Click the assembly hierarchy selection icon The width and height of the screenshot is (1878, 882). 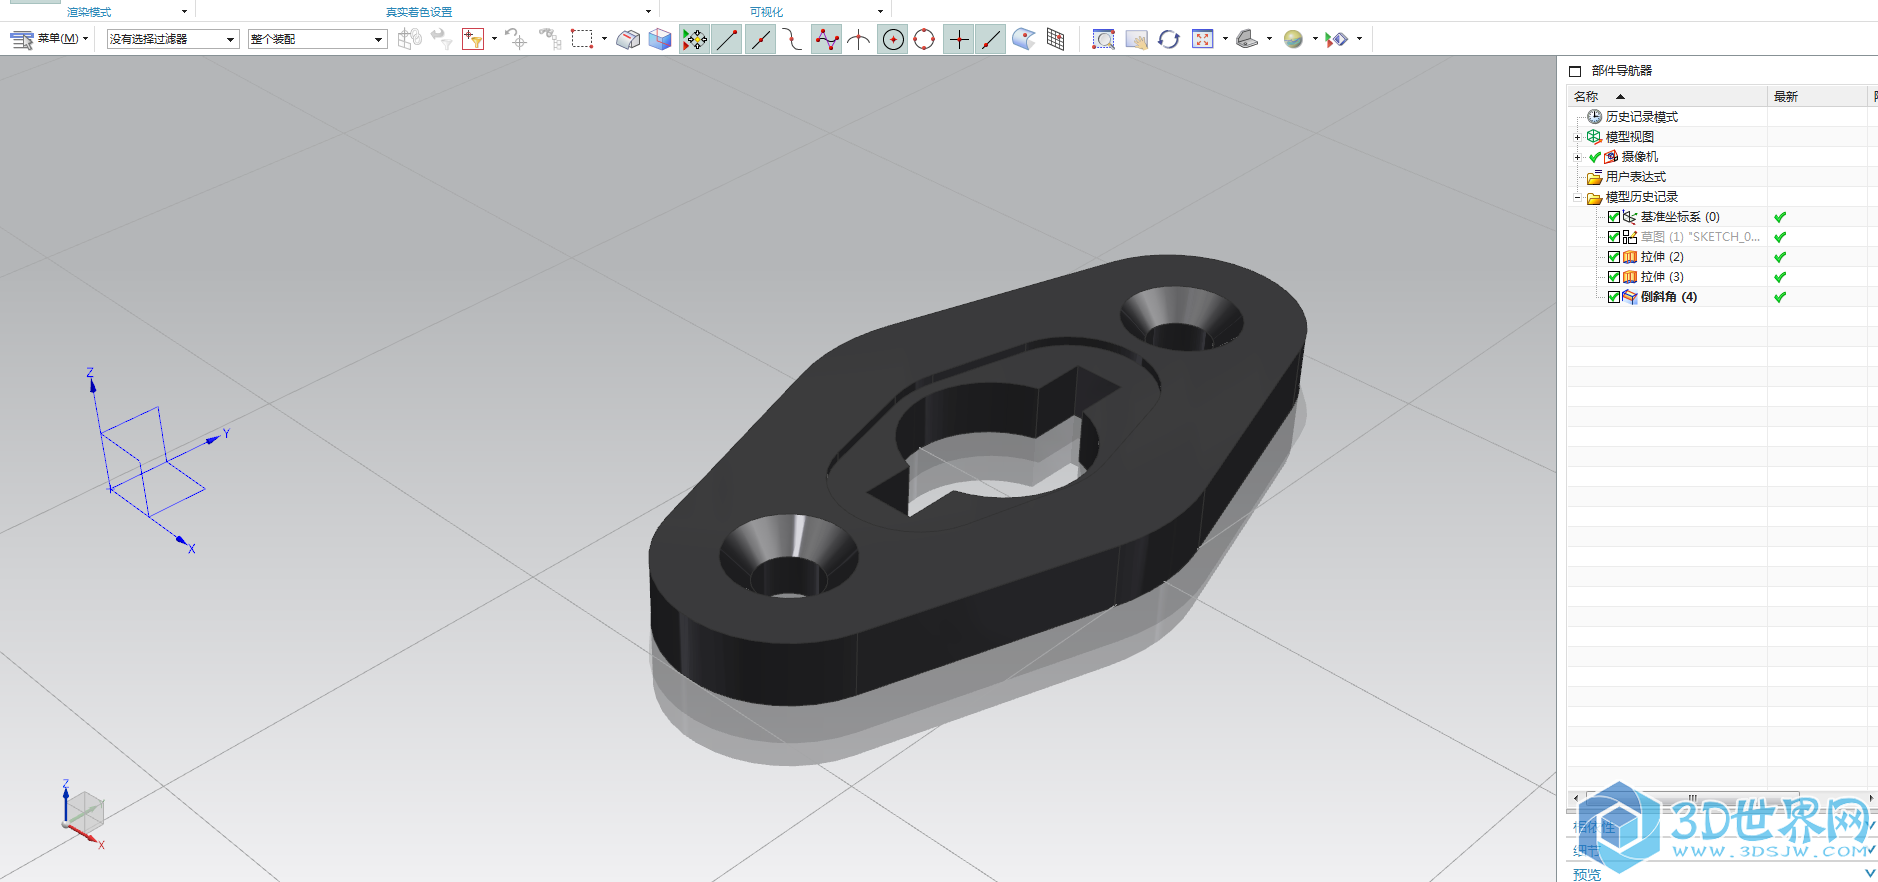click(549, 39)
